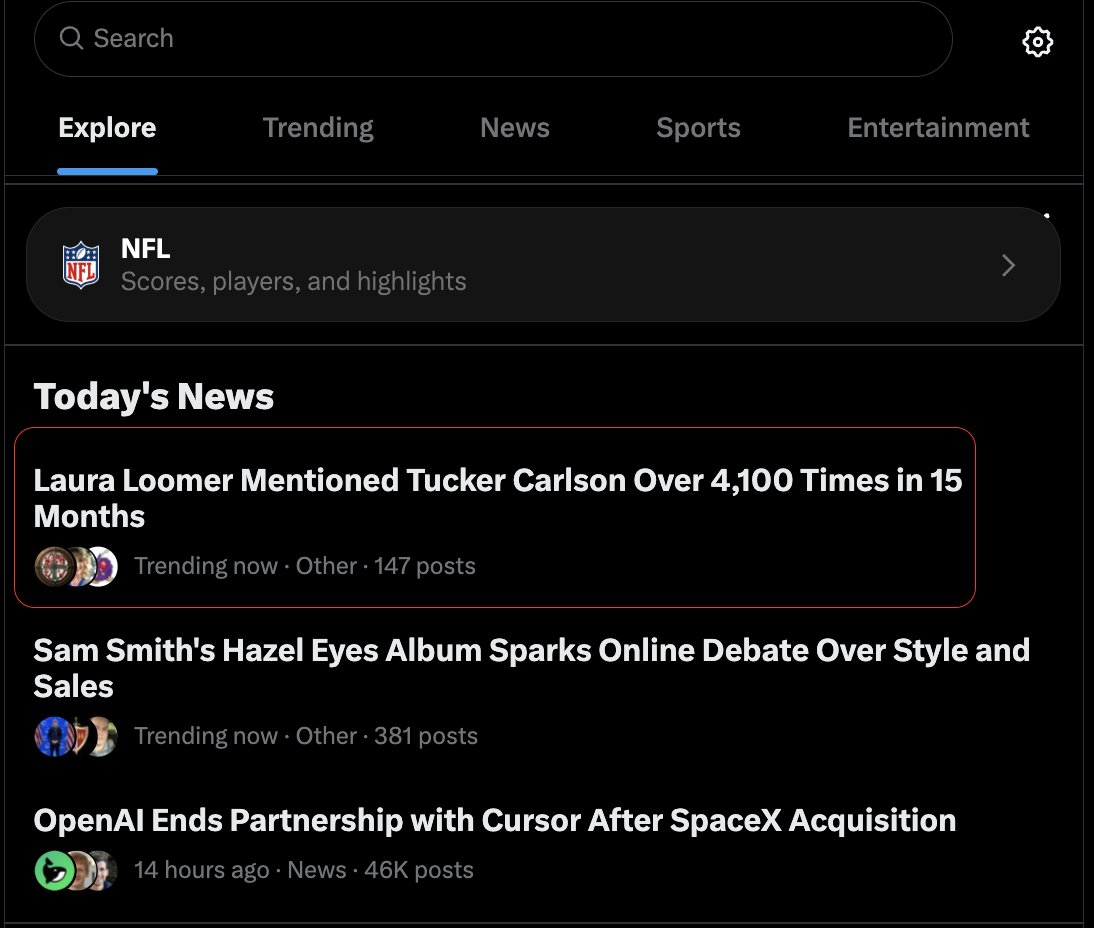This screenshot has width=1094, height=928.
Task: Click avatar cluster beside '381 posts'
Action: click(x=76, y=736)
